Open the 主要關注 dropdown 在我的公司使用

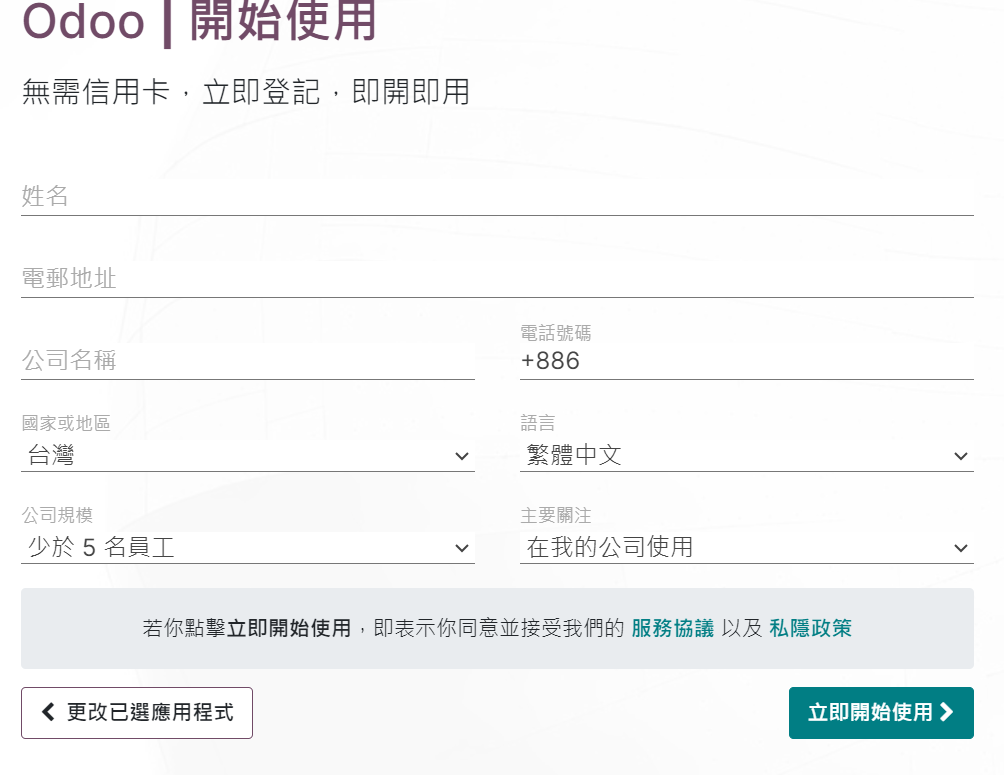747,548
